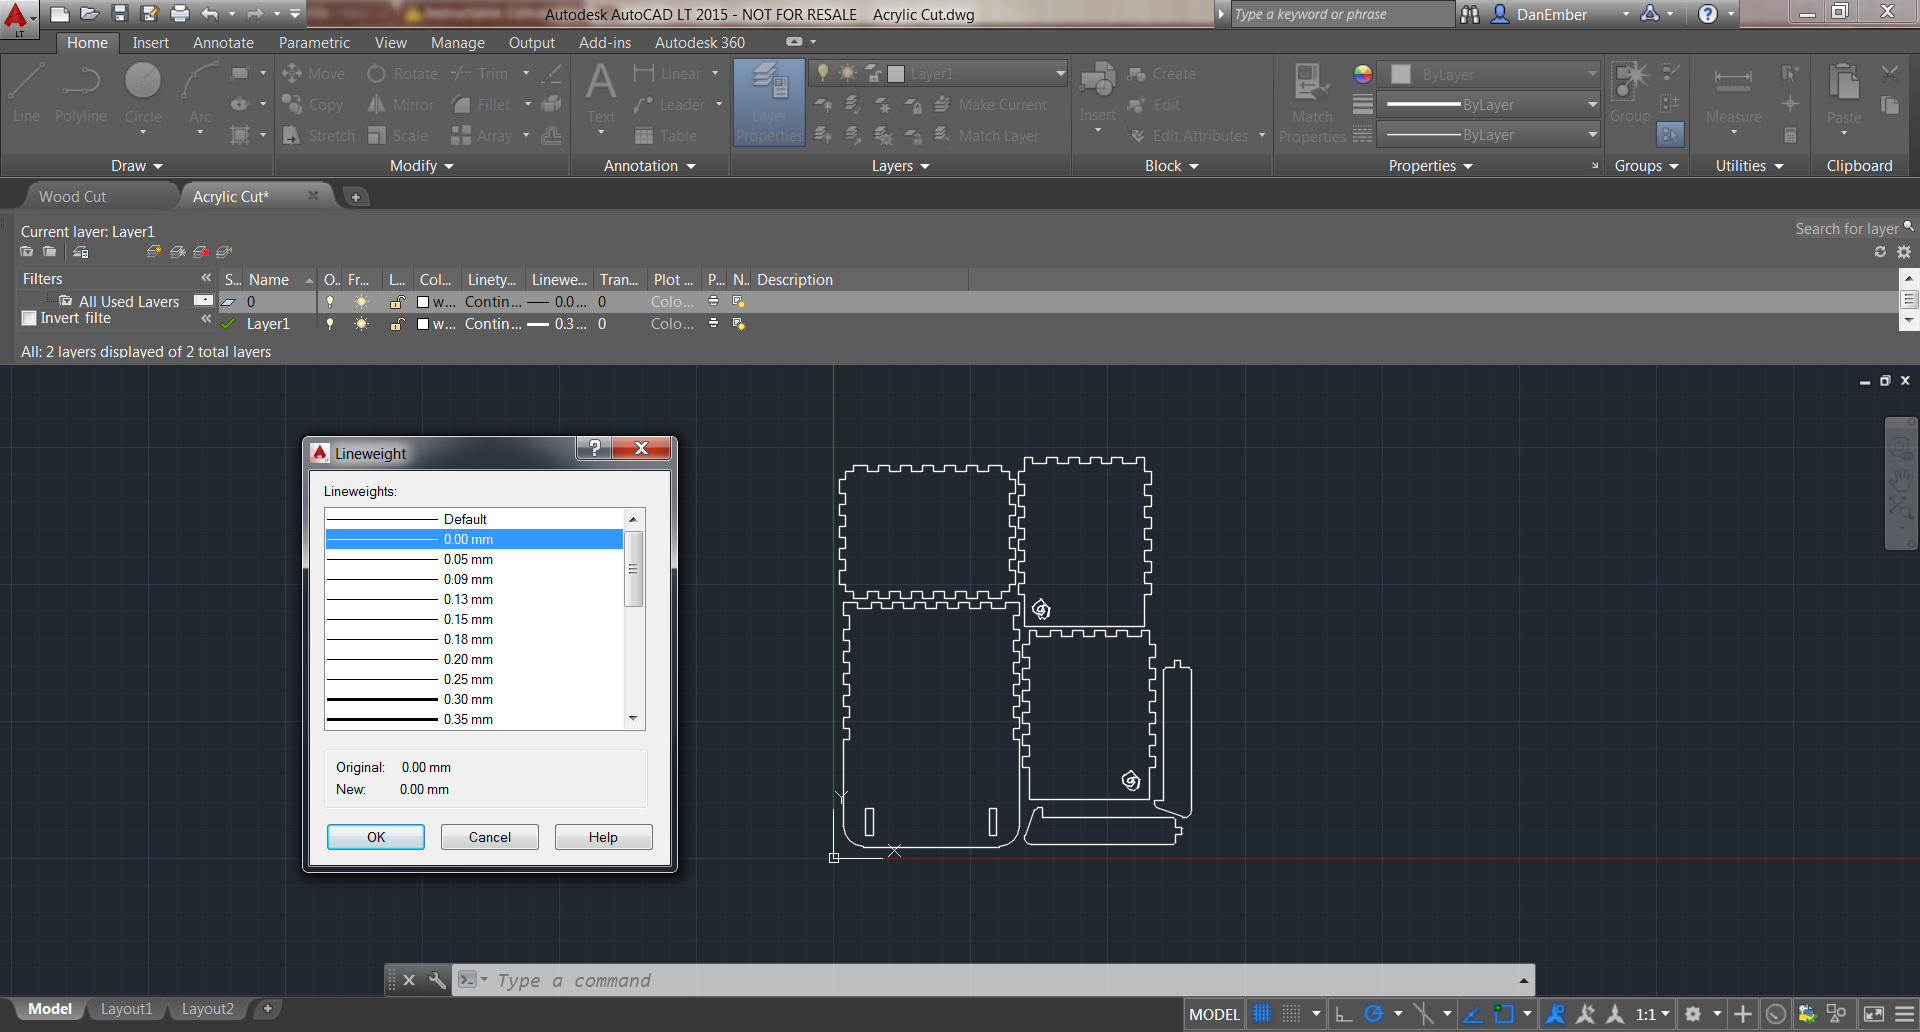Click Clean Screen icon in status bar
This screenshot has height=1032, width=1920.
coord(1874,1014)
